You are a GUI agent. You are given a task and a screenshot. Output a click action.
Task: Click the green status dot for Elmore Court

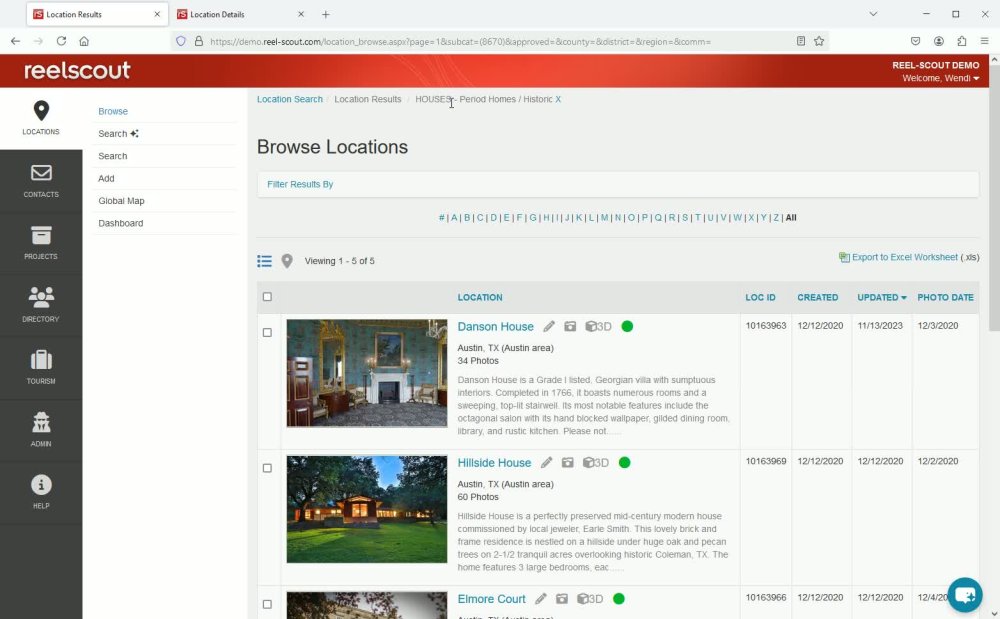pos(618,599)
